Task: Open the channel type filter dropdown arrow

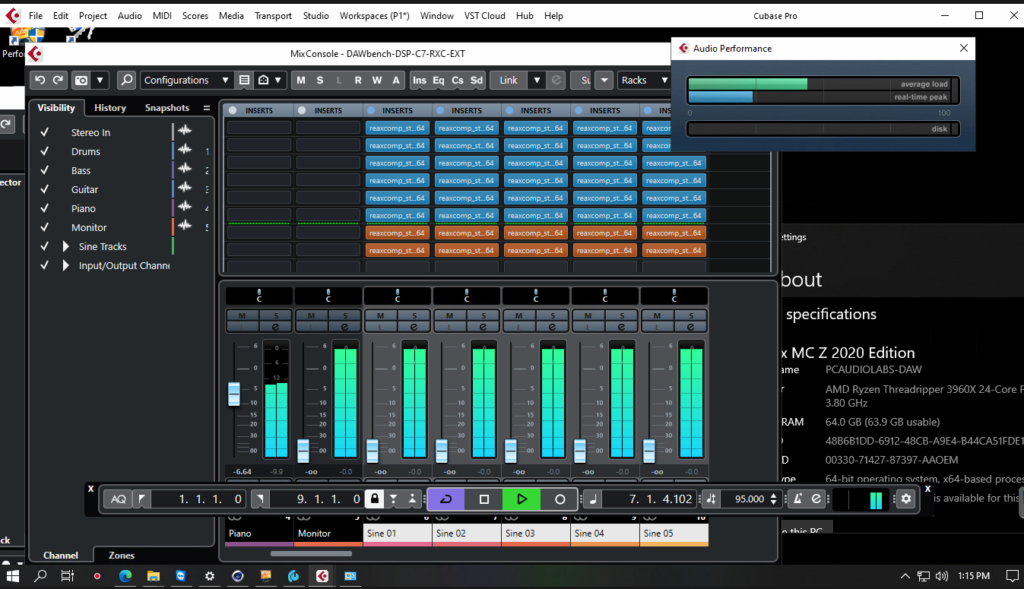Action: (x=278, y=80)
